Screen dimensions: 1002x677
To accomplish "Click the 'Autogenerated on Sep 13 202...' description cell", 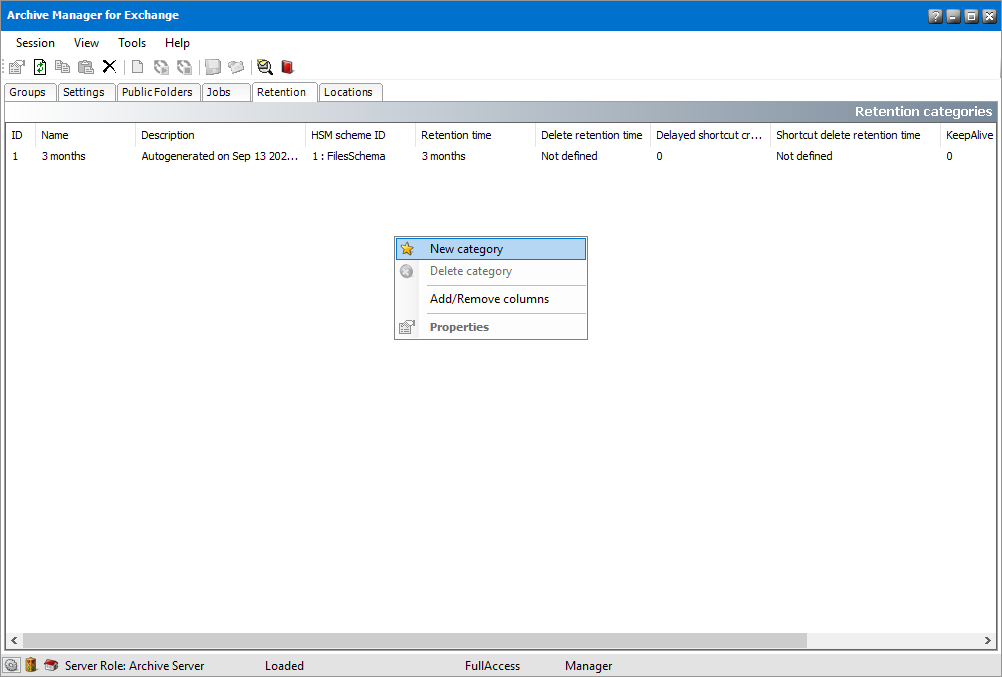I will pos(220,156).
